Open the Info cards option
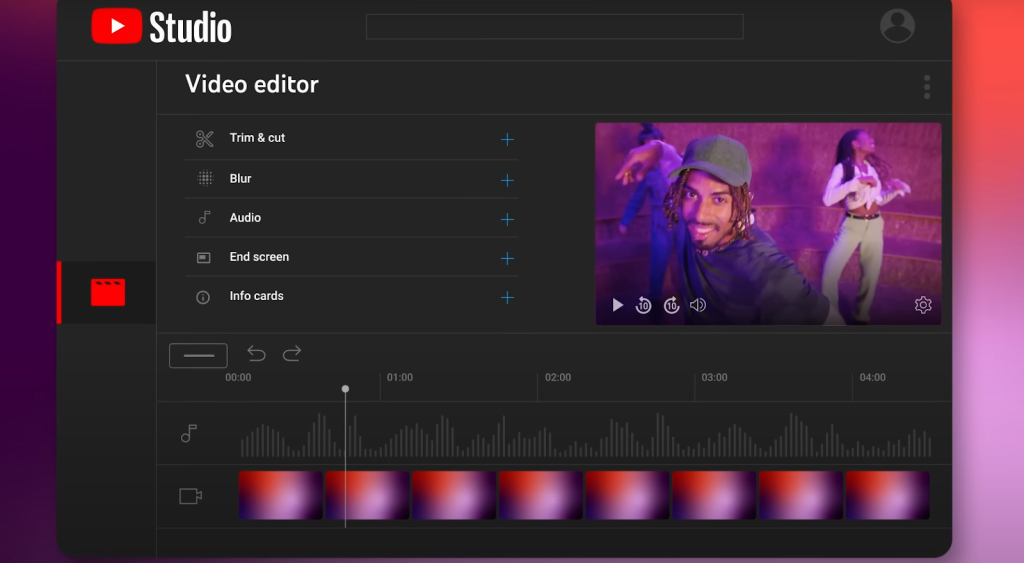The image size is (1024, 563). tap(257, 296)
